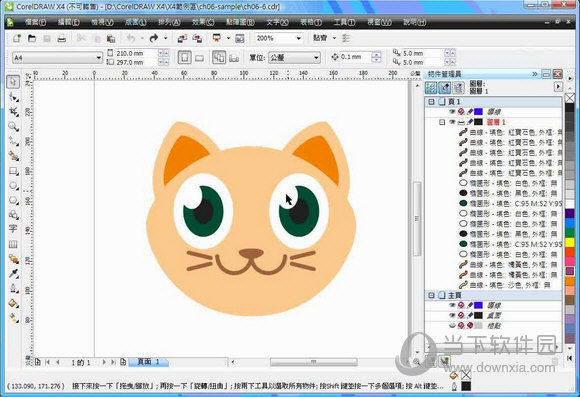The width and height of the screenshot is (580, 397).
Task: Open the redo history dropdown arrow
Action: (x=165, y=38)
